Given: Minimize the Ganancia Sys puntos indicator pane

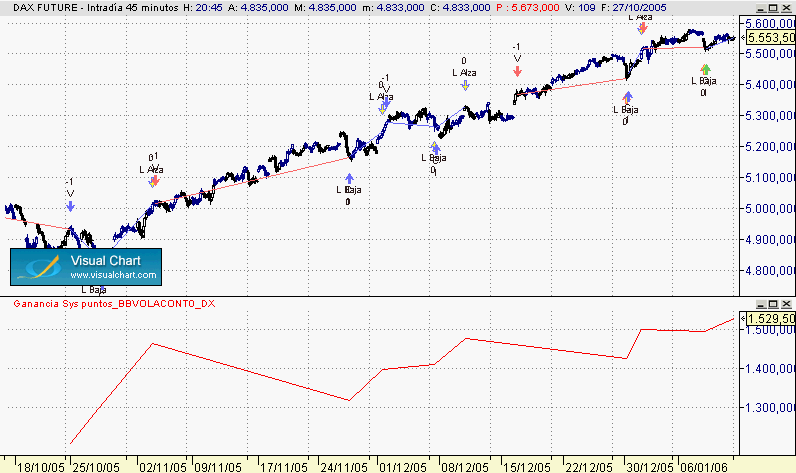Looking at the screenshot, I should (x=760, y=304).
